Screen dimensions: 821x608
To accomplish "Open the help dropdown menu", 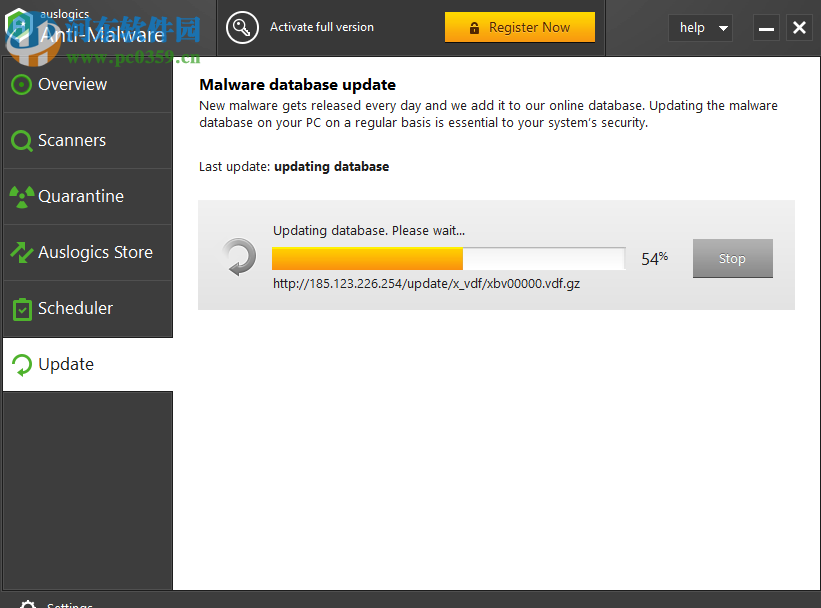I will [x=700, y=28].
